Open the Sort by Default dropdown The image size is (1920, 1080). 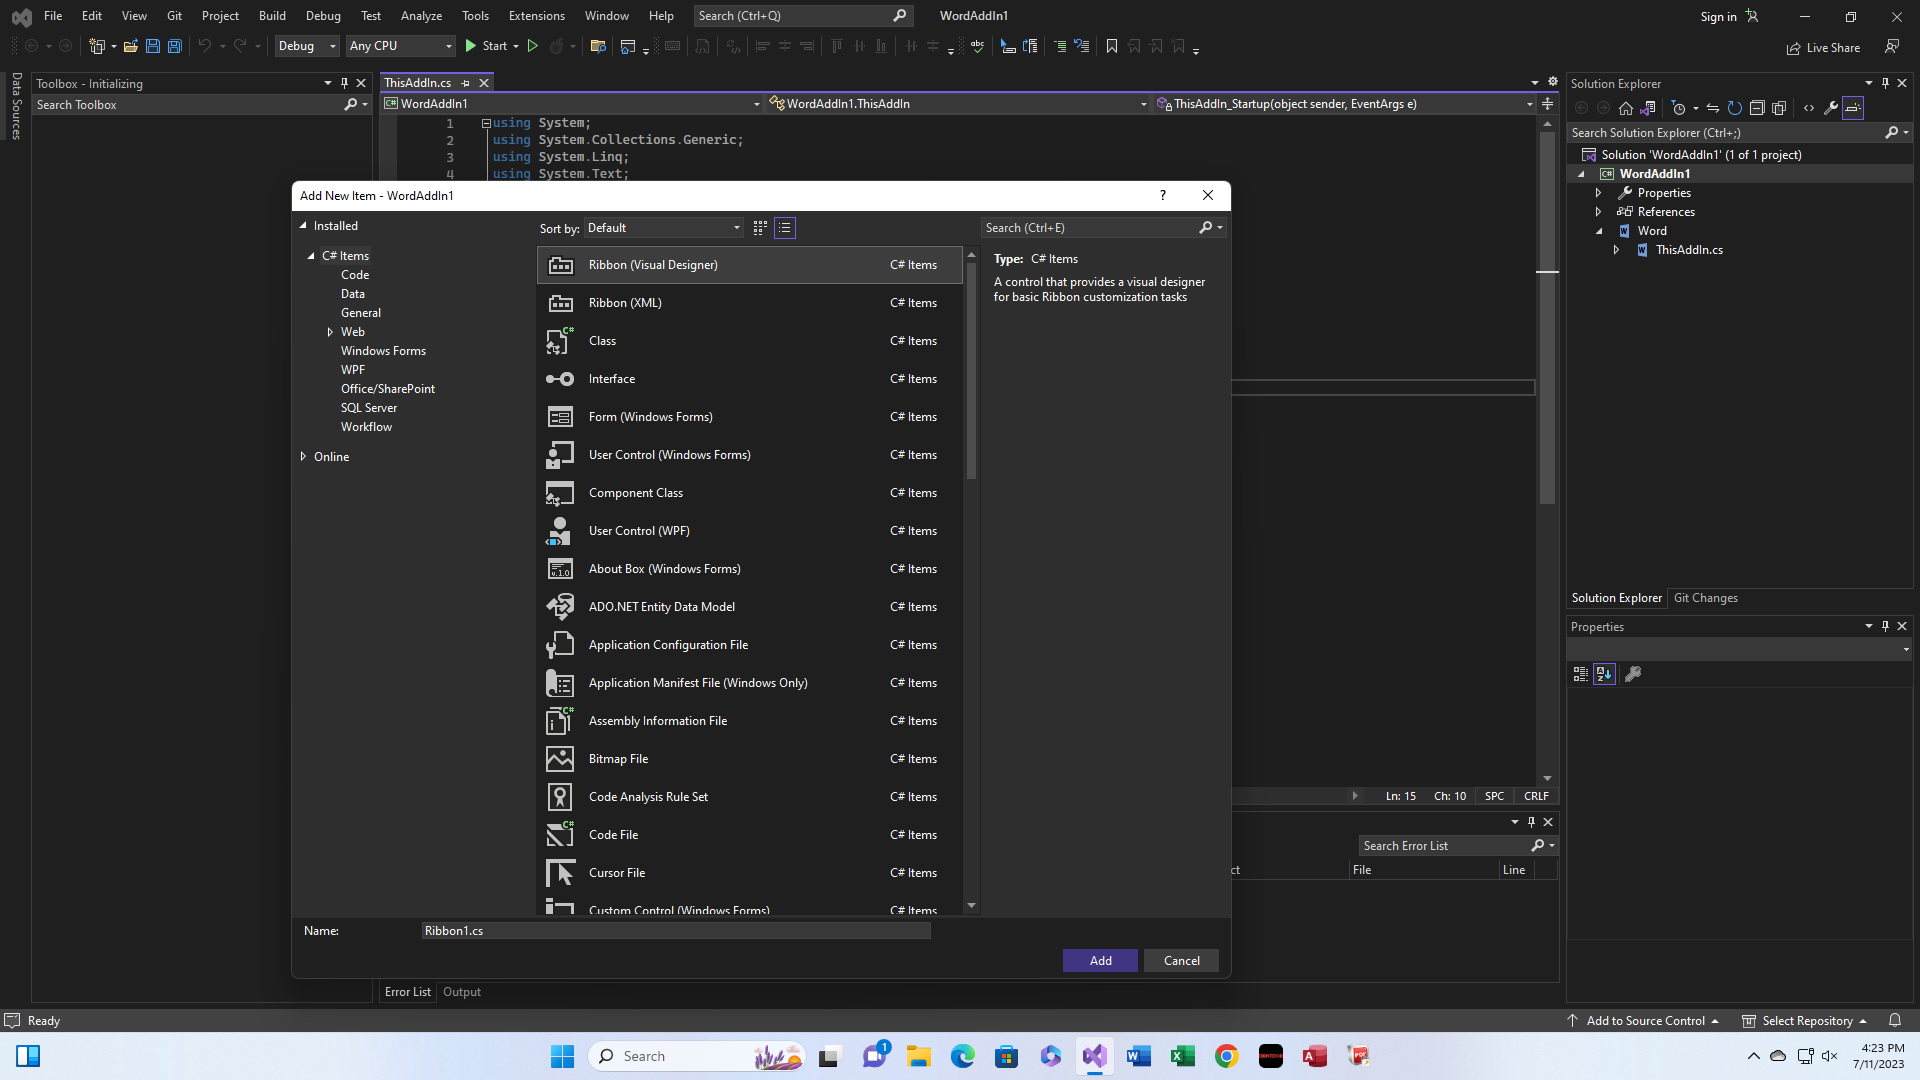(664, 228)
